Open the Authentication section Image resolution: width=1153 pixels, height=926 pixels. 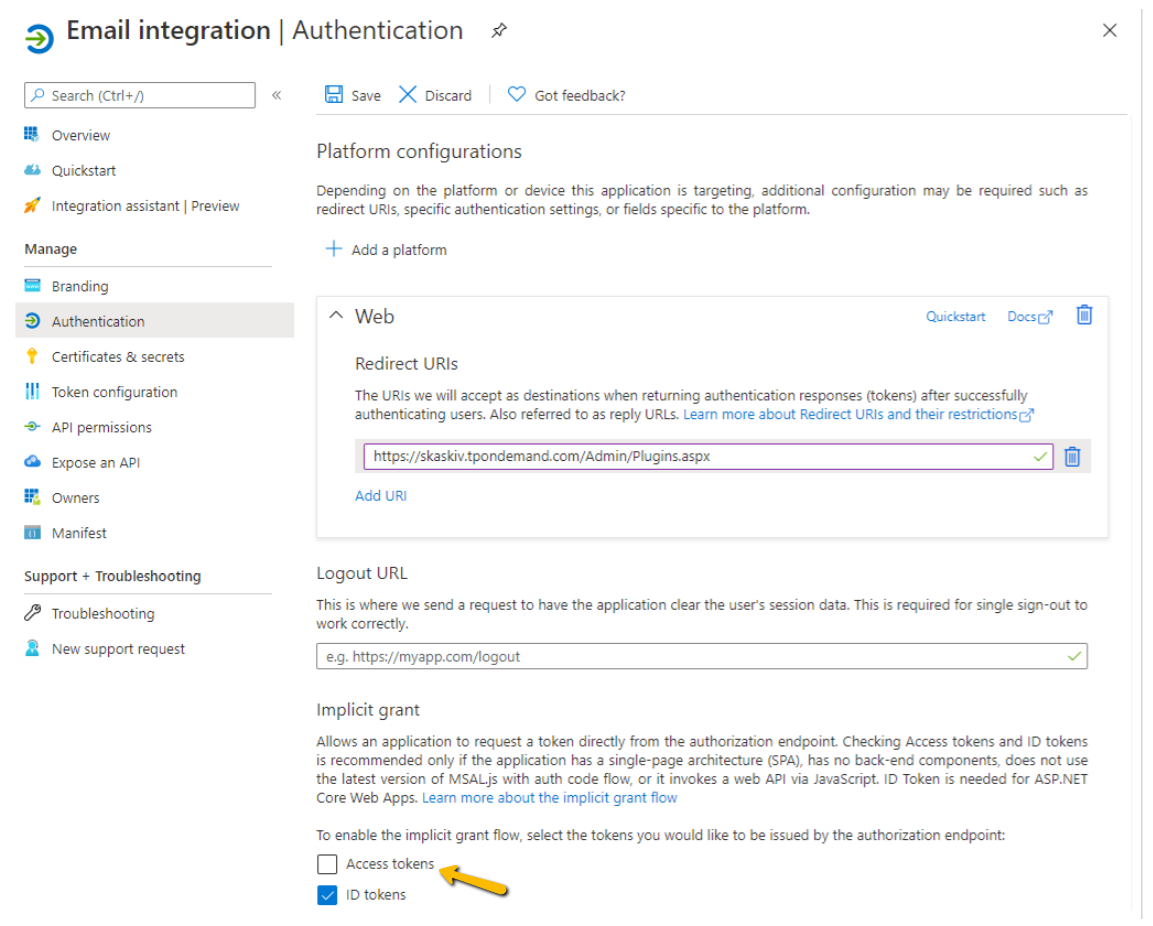[99, 321]
